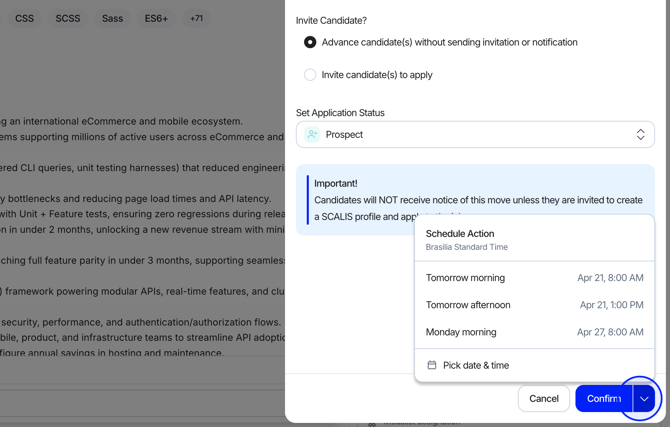Cancel the invite candidate dialog
The height and width of the screenshot is (427, 670).
(544, 399)
